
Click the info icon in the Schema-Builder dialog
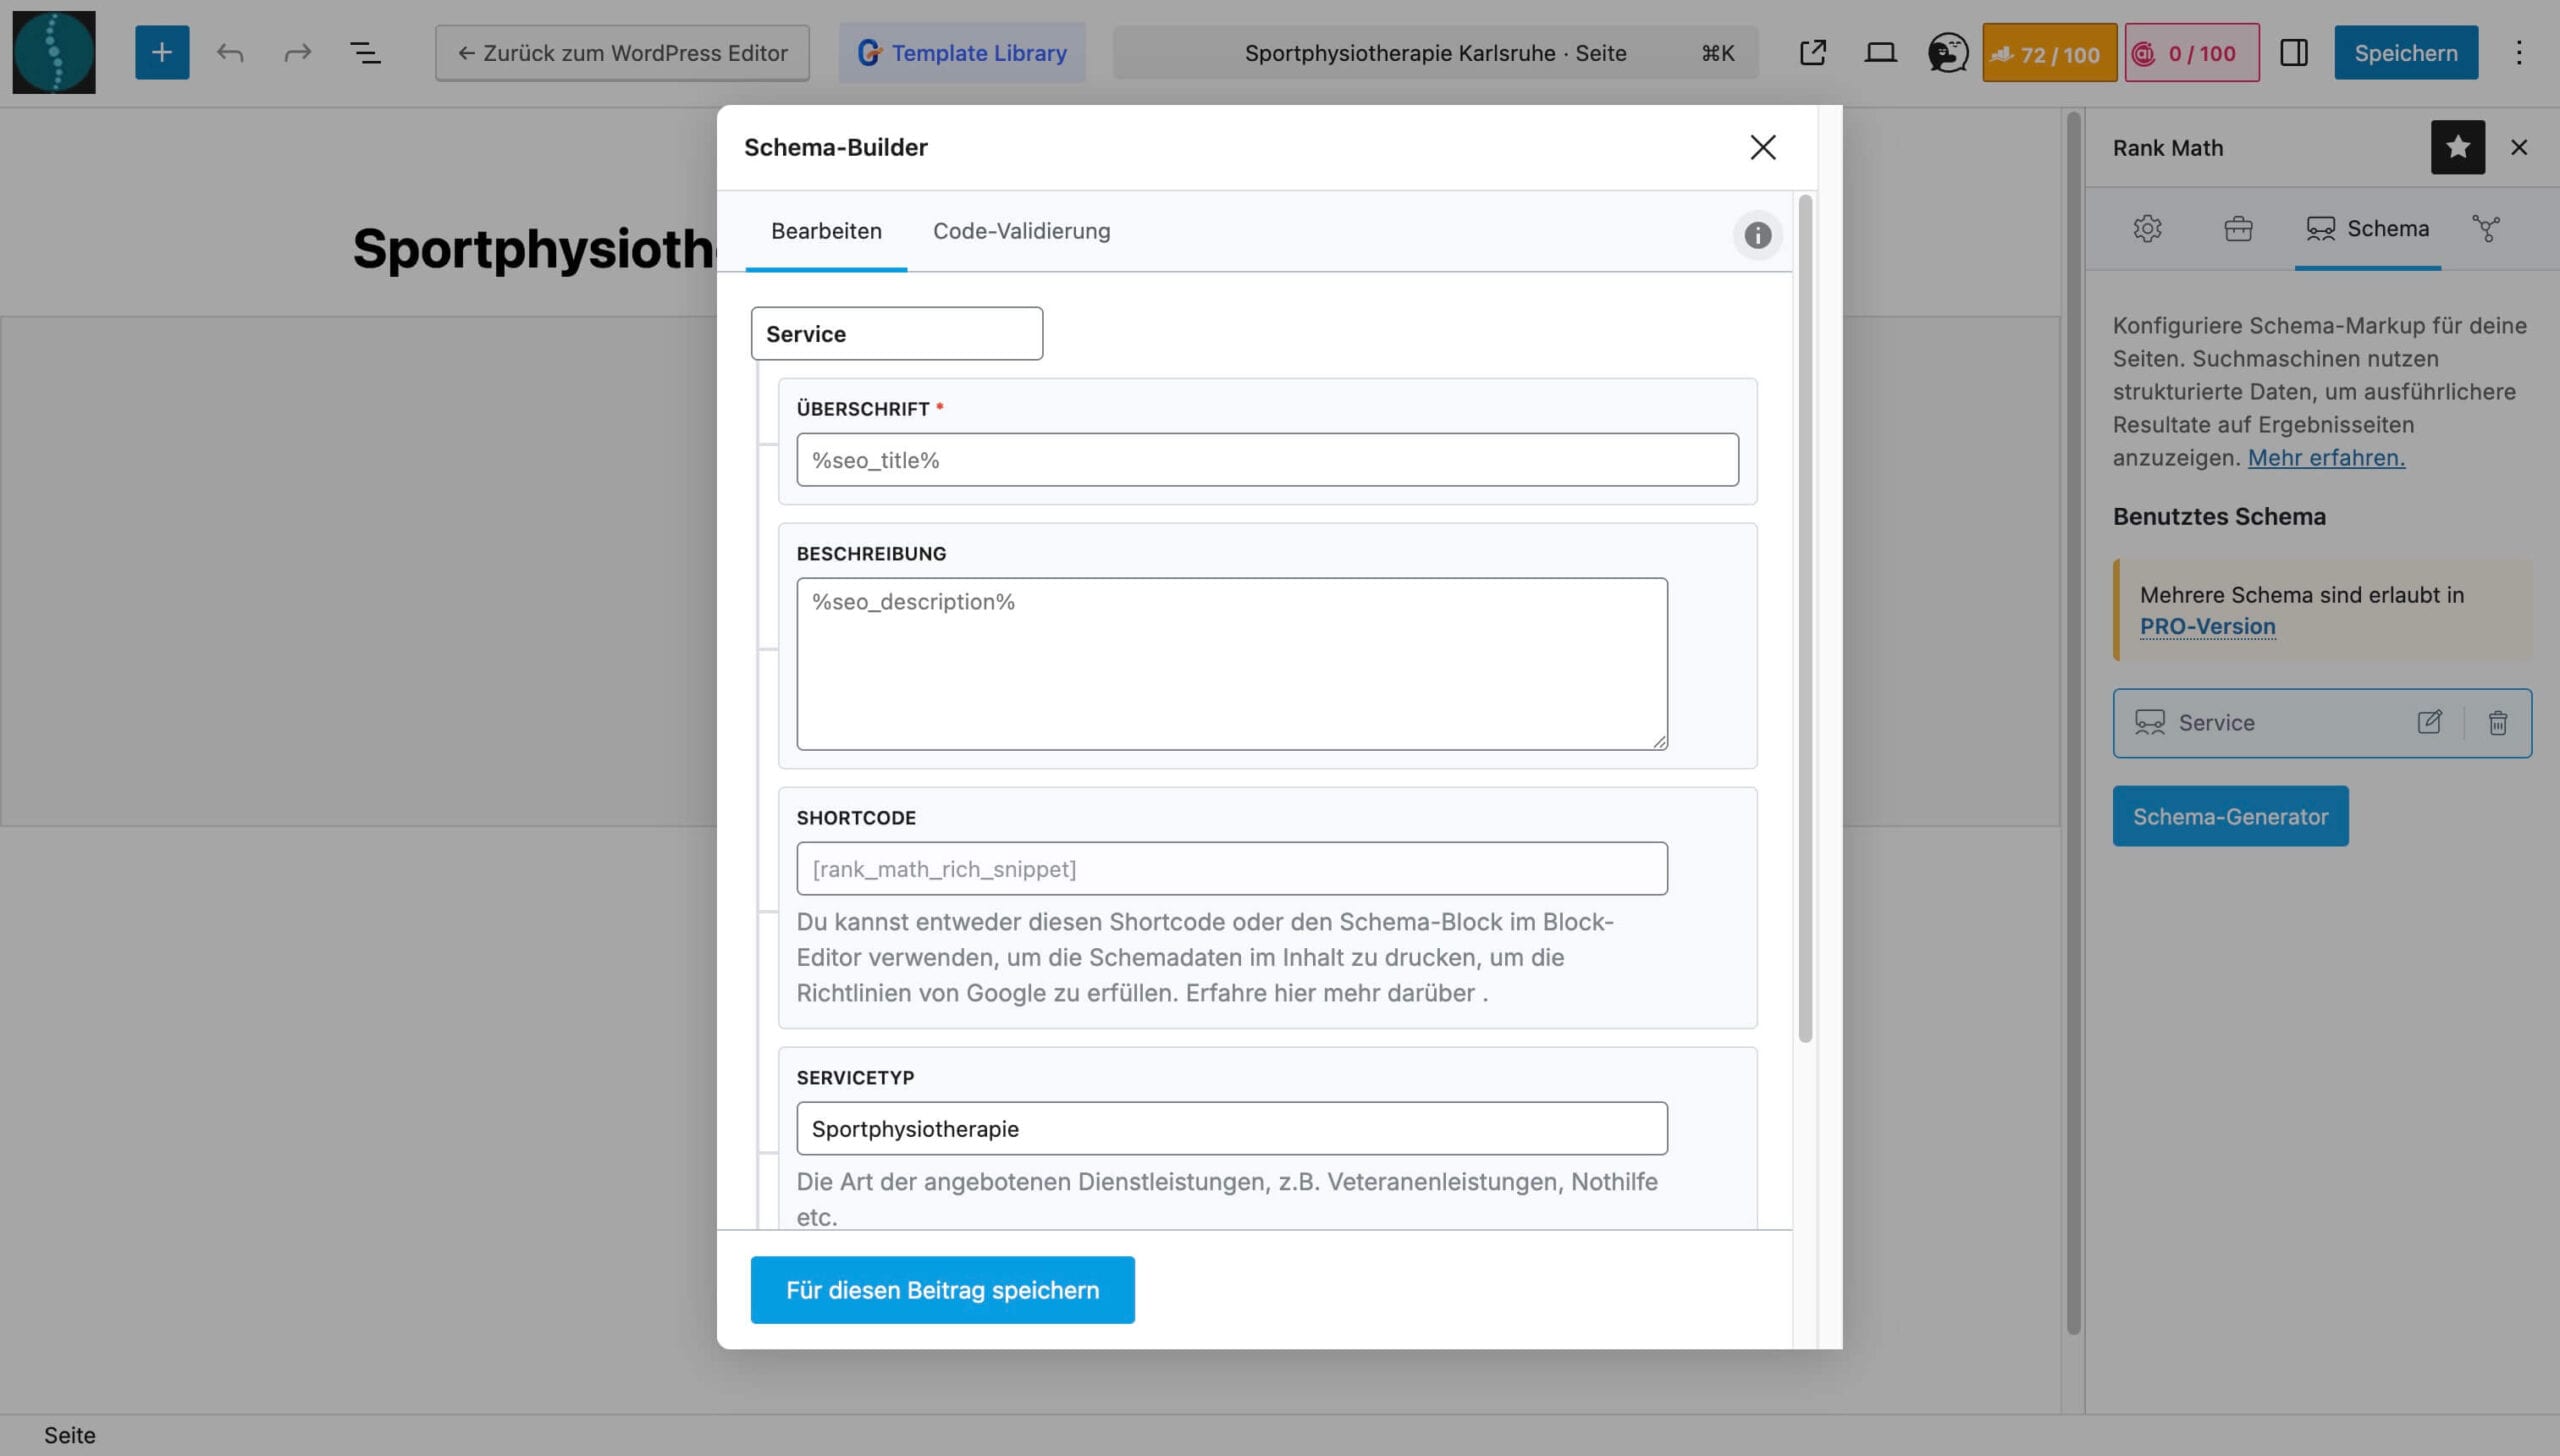coord(1757,236)
